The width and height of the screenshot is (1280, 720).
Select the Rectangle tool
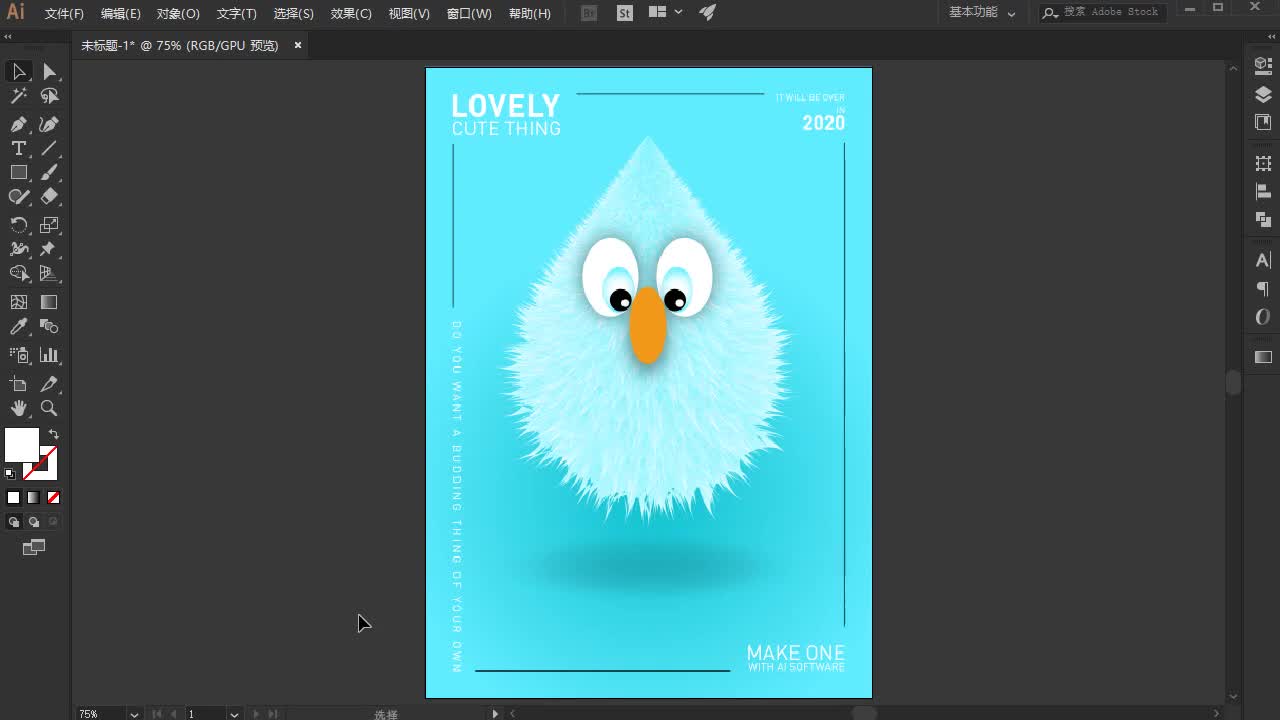pyautogui.click(x=19, y=172)
